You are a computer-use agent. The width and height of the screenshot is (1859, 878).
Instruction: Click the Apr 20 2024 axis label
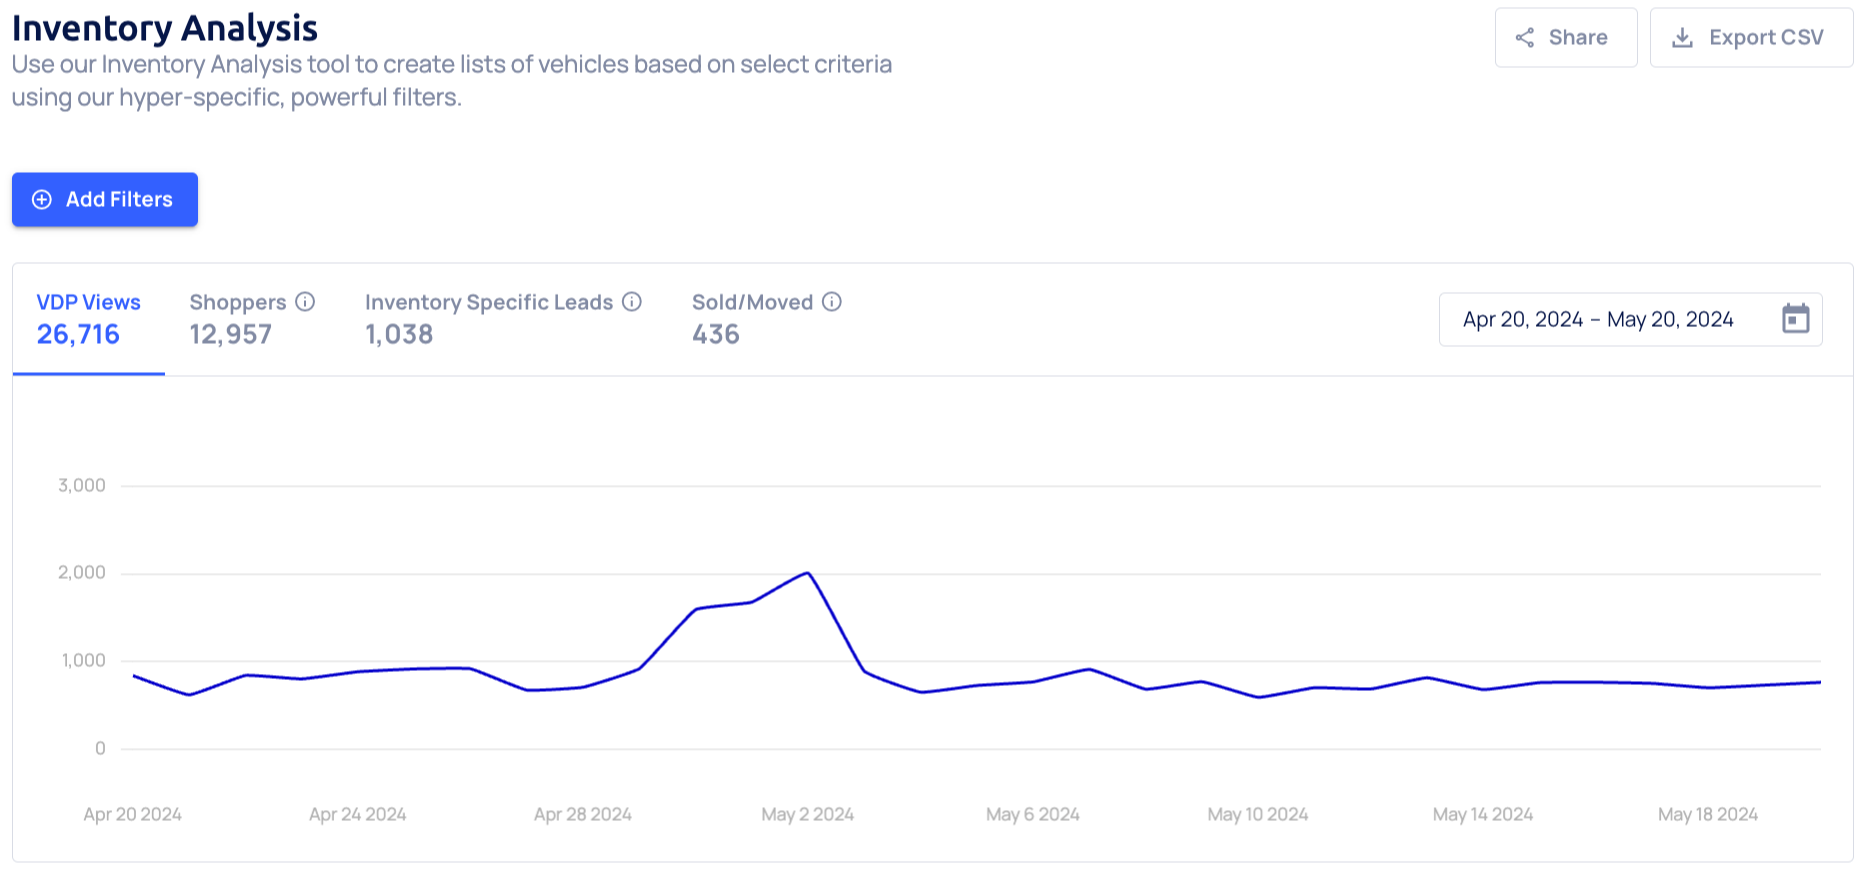[133, 815]
